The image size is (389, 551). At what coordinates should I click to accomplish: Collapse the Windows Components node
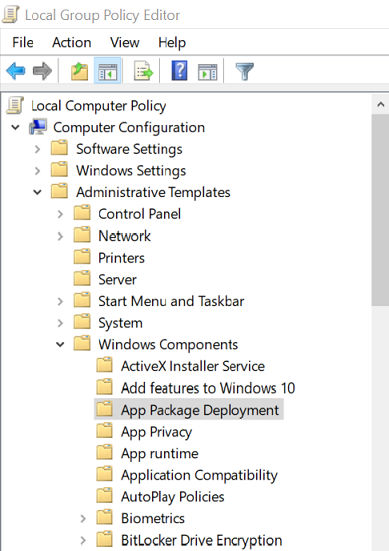(x=60, y=345)
